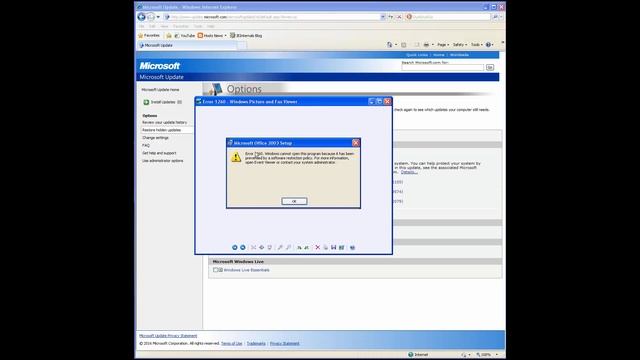640x360 pixels.
Task: Check the Windows Live Essentials checkbox
Action: point(215,270)
